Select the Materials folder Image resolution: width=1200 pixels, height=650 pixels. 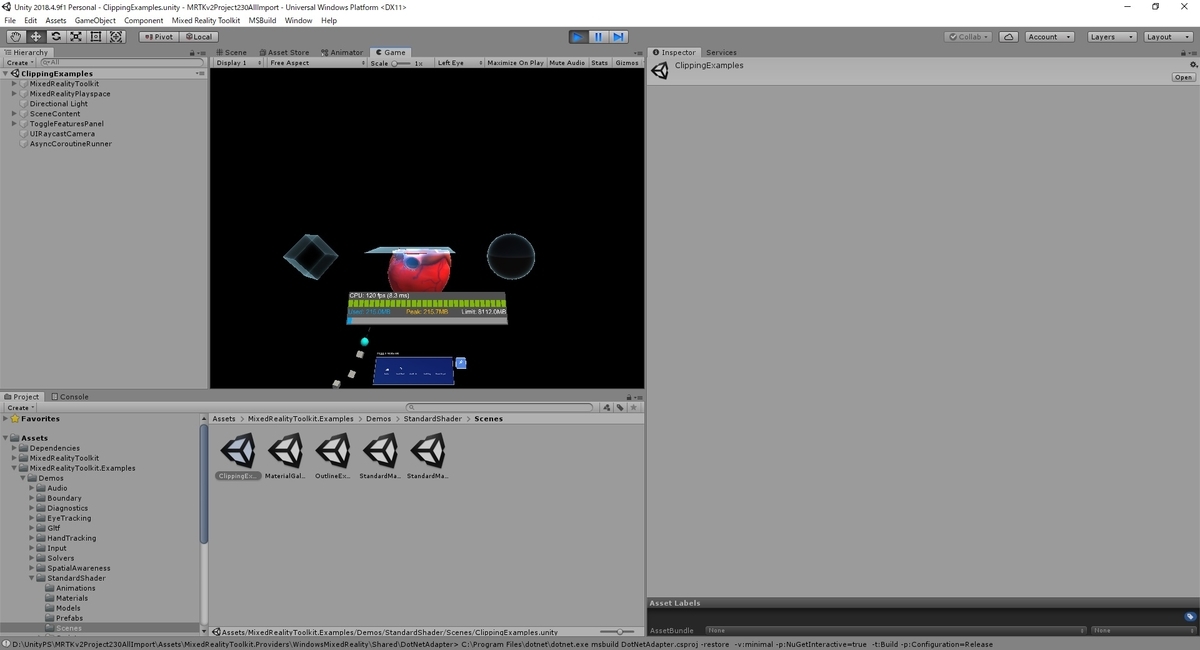tap(71, 598)
